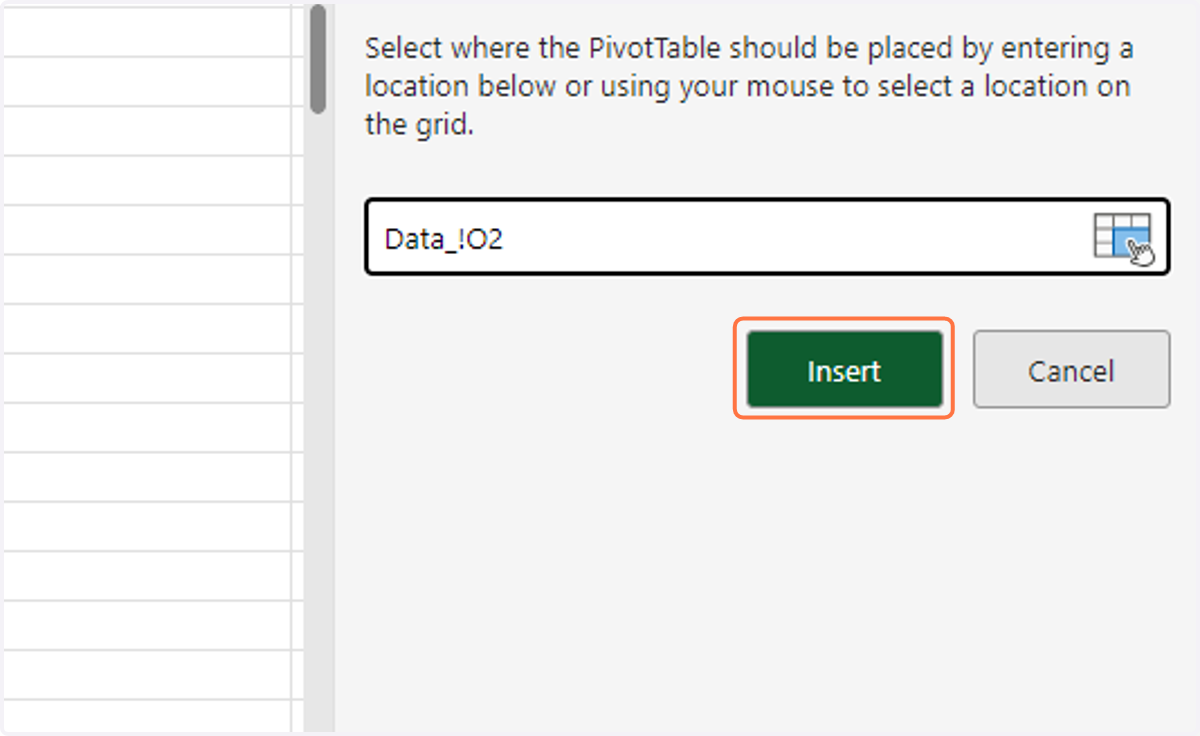Viewport: 1200px width, 736px height.
Task: Click the narrow grid column next to scrollbar
Action: pos(297,368)
